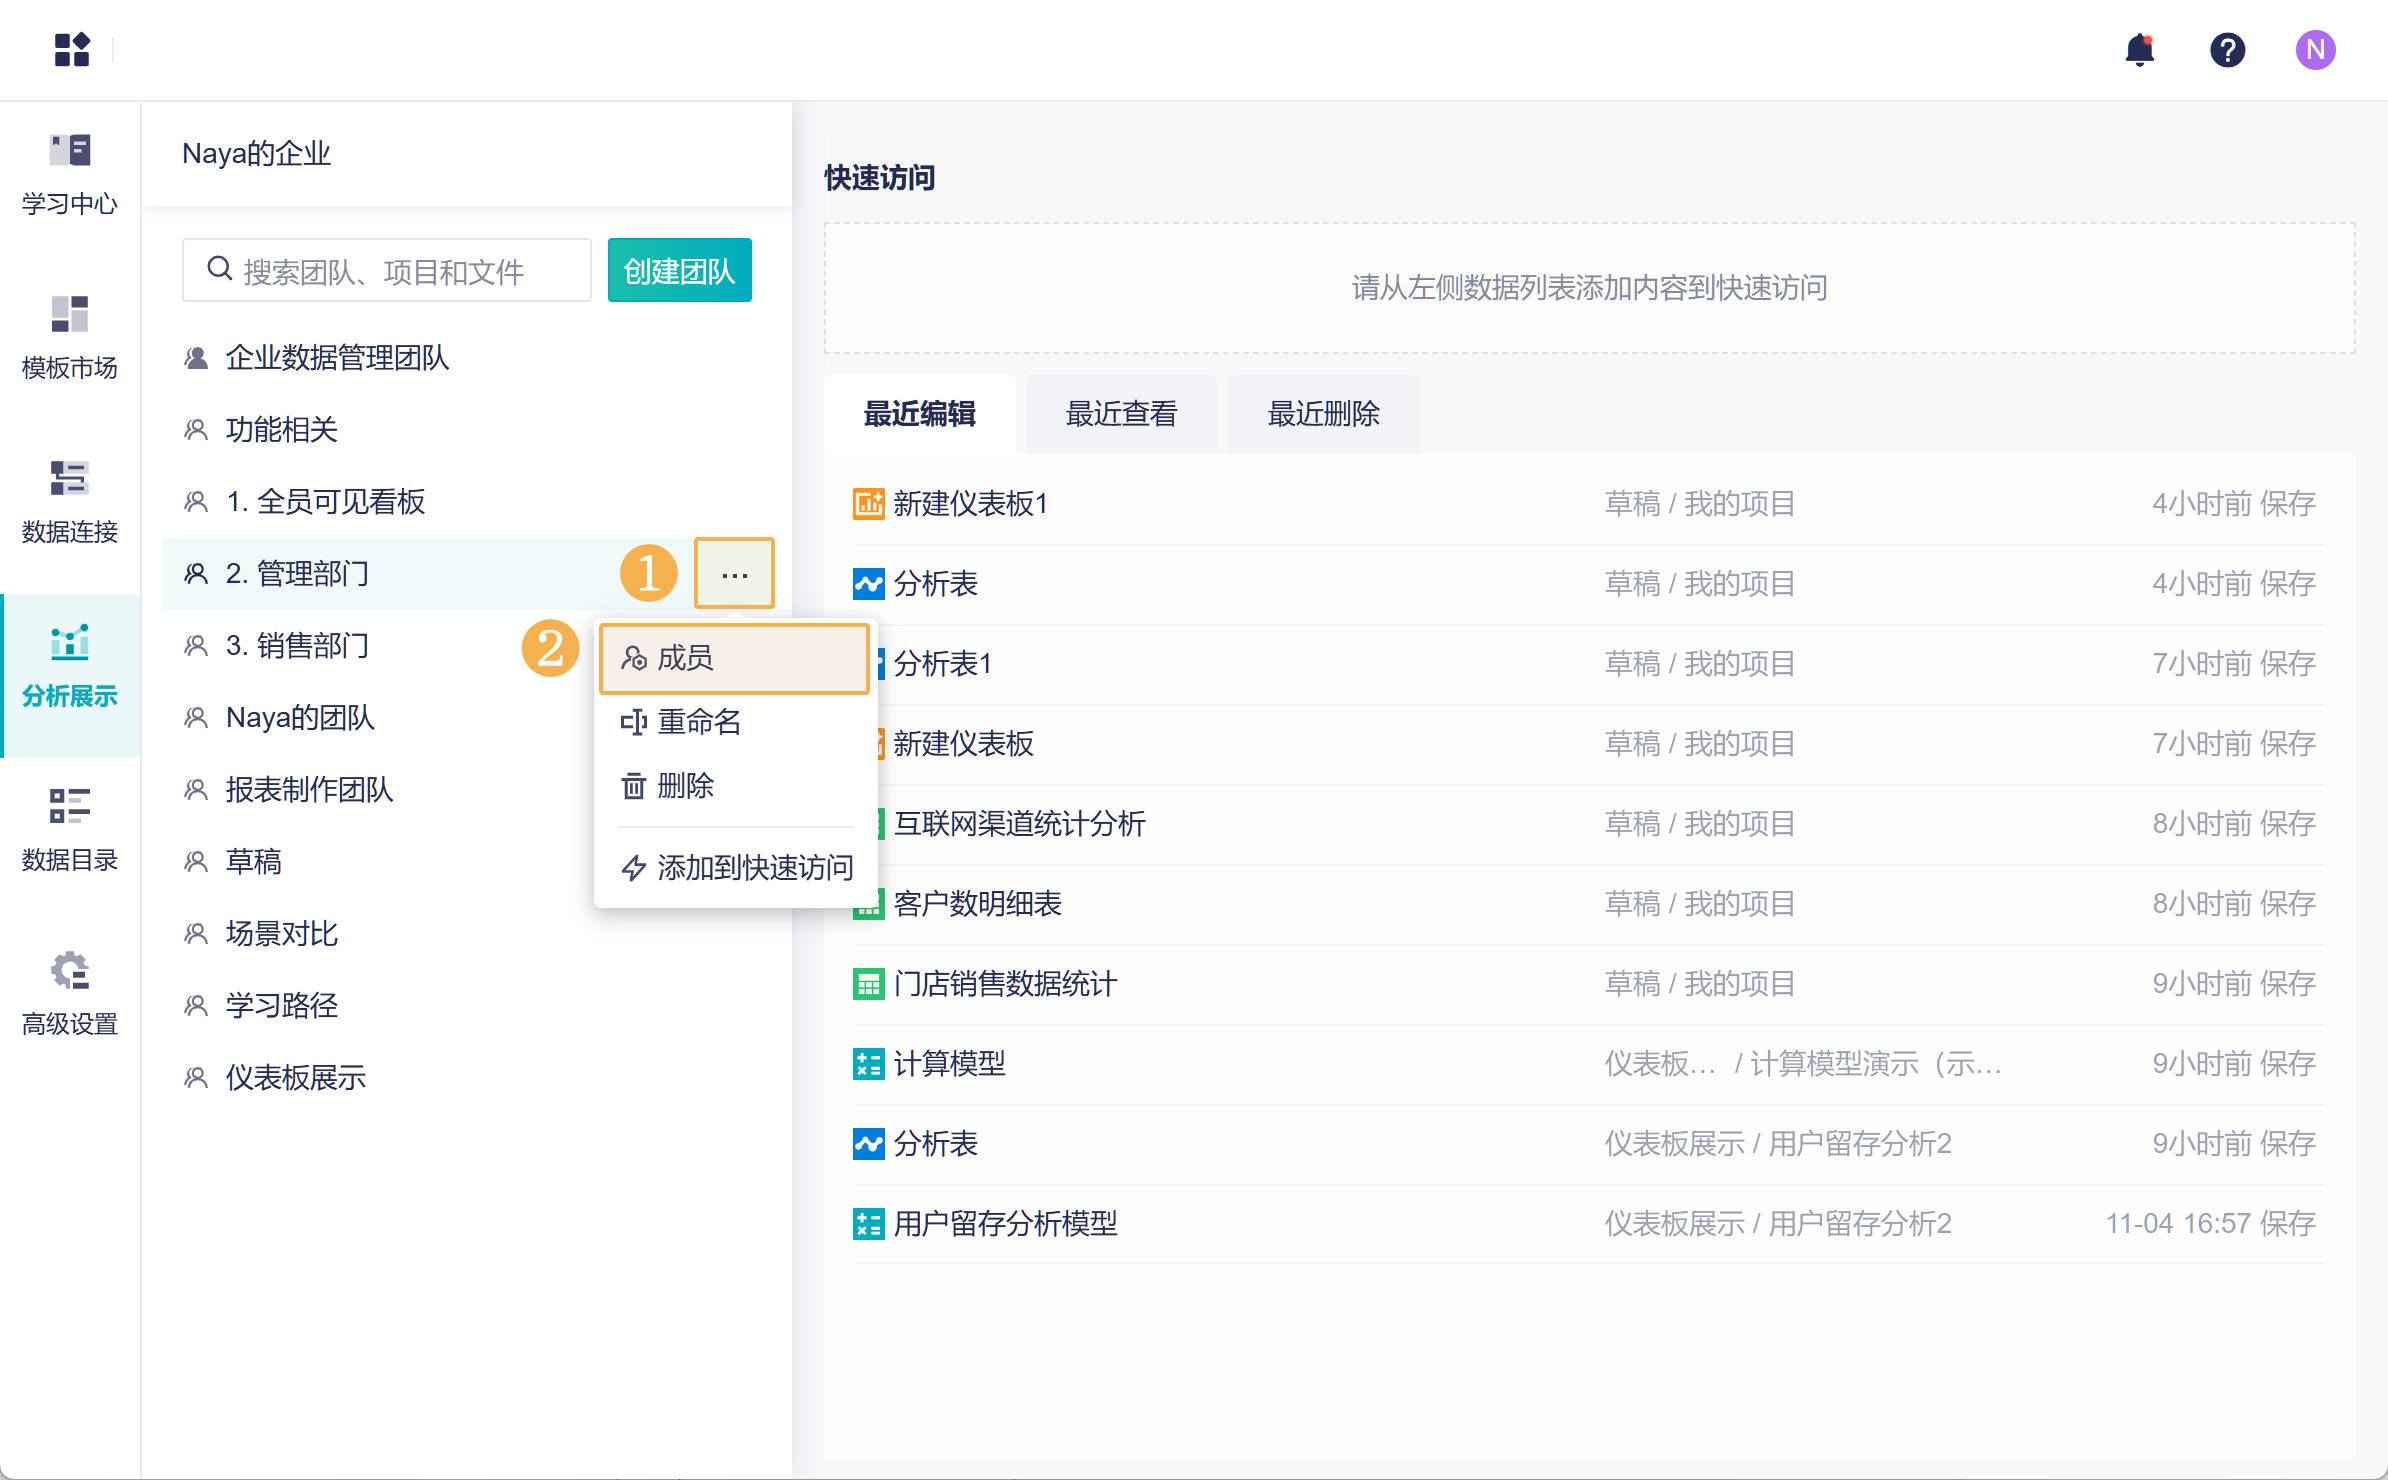Image resolution: width=2388 pixels, height=1480 pixels.
Task: Open 高级设置 in the sidebar
Action: [x=70, y=995]
